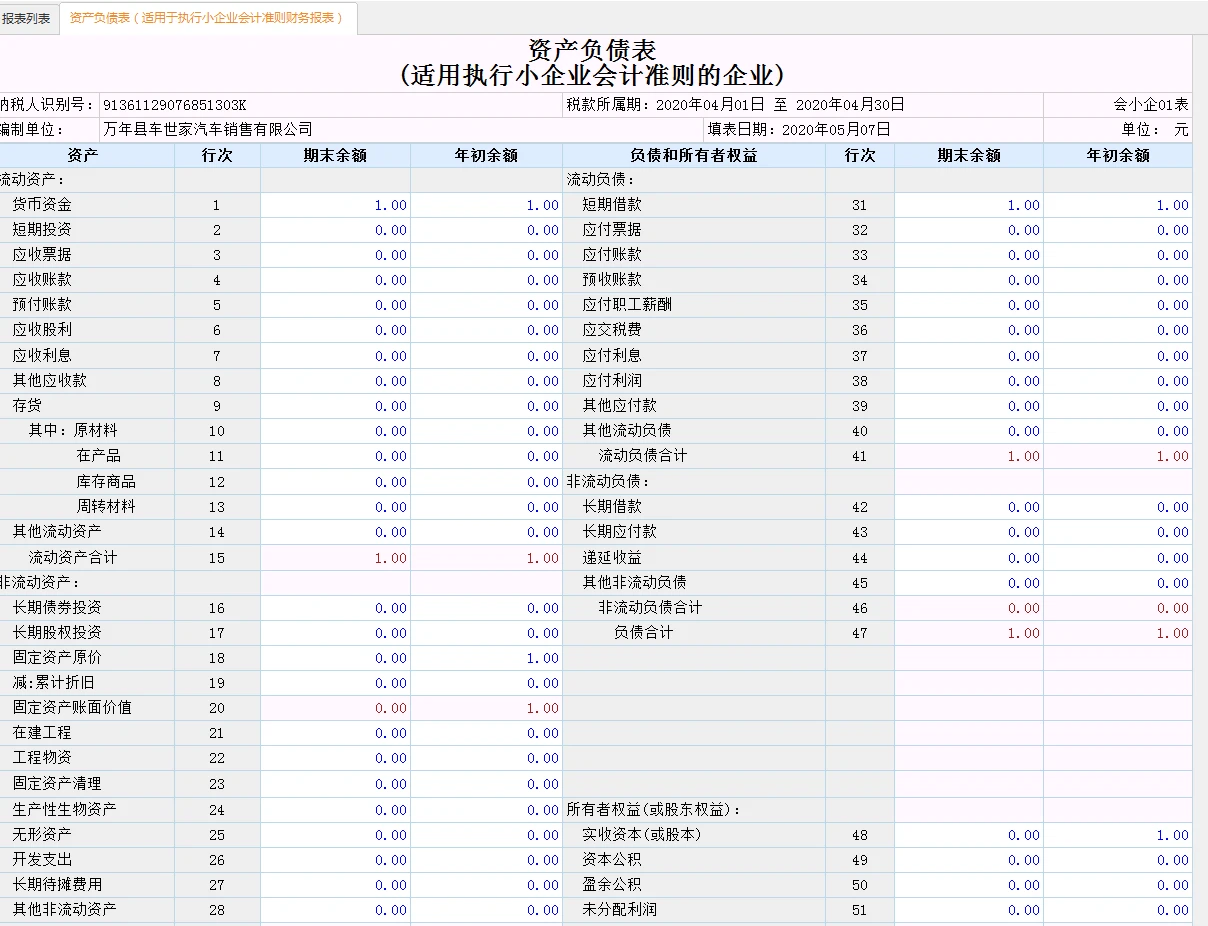Click the 负债和所有者权益 column header
This screenshot has height=926, width=1208.
point(694,156)
